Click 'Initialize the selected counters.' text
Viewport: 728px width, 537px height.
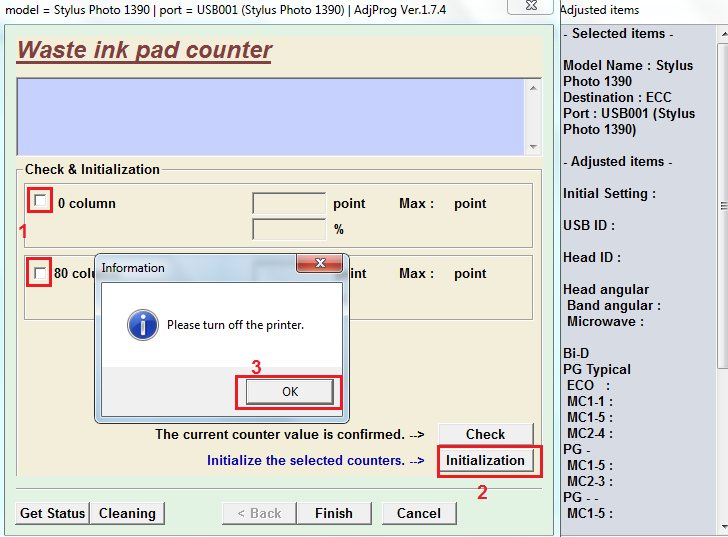306,460
